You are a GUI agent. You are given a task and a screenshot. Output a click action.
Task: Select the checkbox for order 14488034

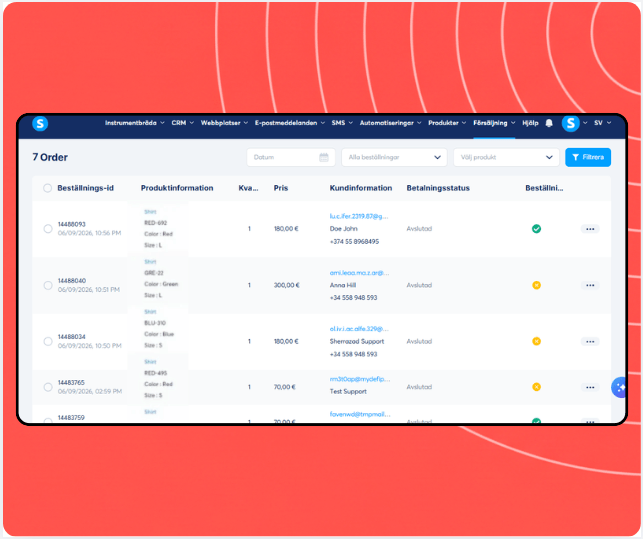(x=48, y=341)
